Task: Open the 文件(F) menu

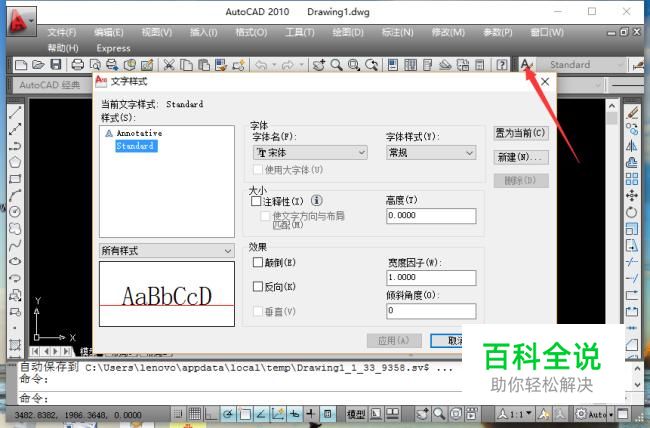Action: click(x=62, y=32)
